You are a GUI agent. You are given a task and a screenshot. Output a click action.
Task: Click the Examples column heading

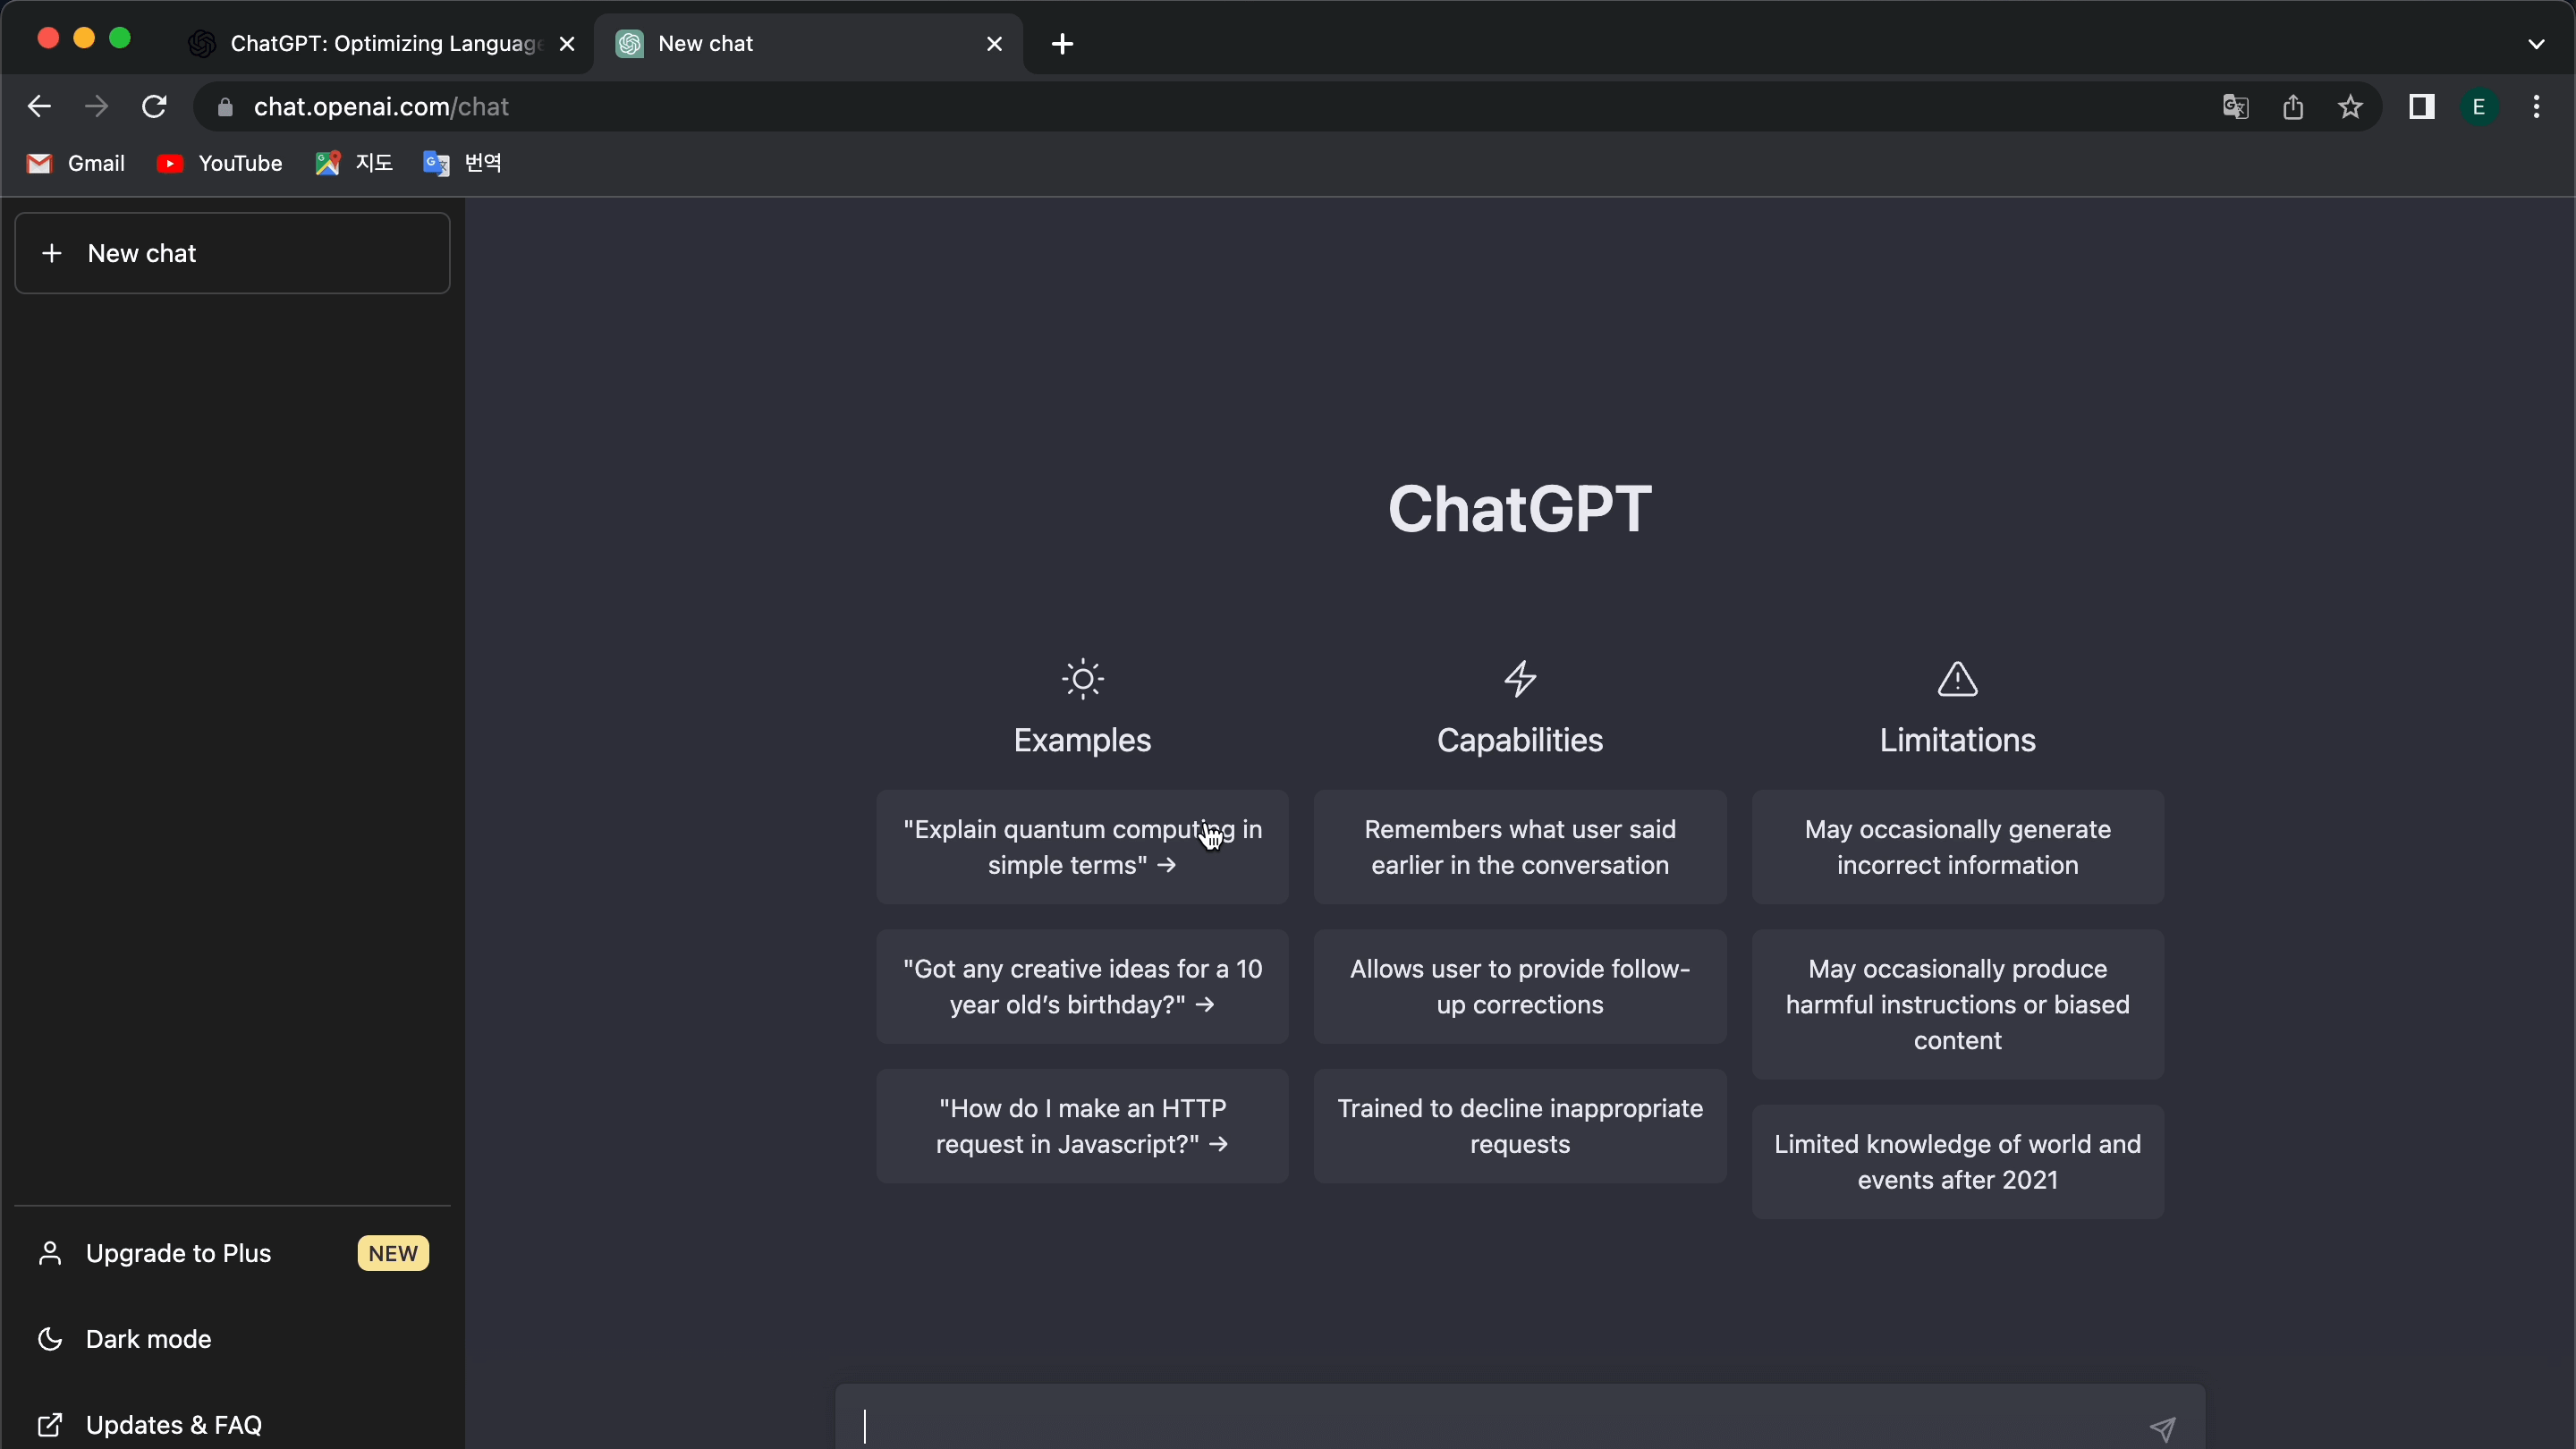click(1082, 740)
